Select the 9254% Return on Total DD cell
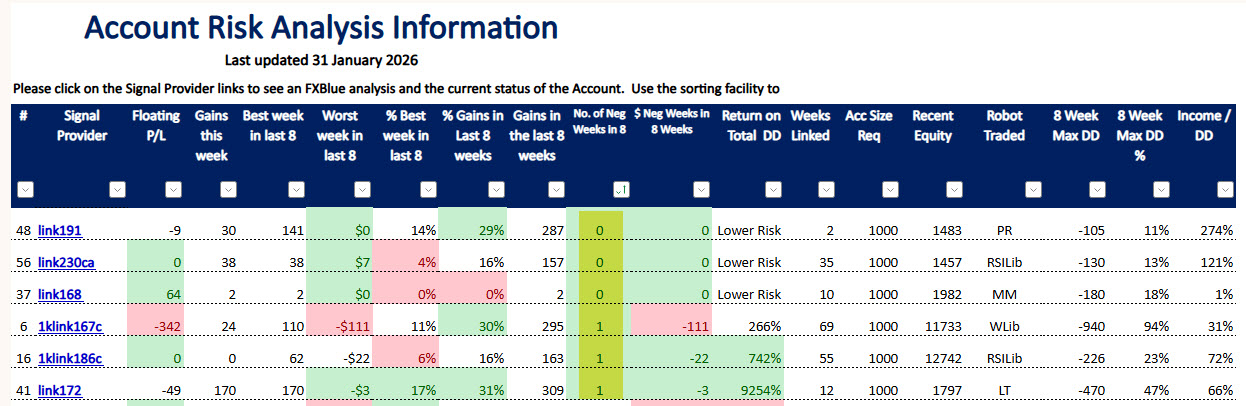This screenshot has width=1246, height=406. point(751,391)
